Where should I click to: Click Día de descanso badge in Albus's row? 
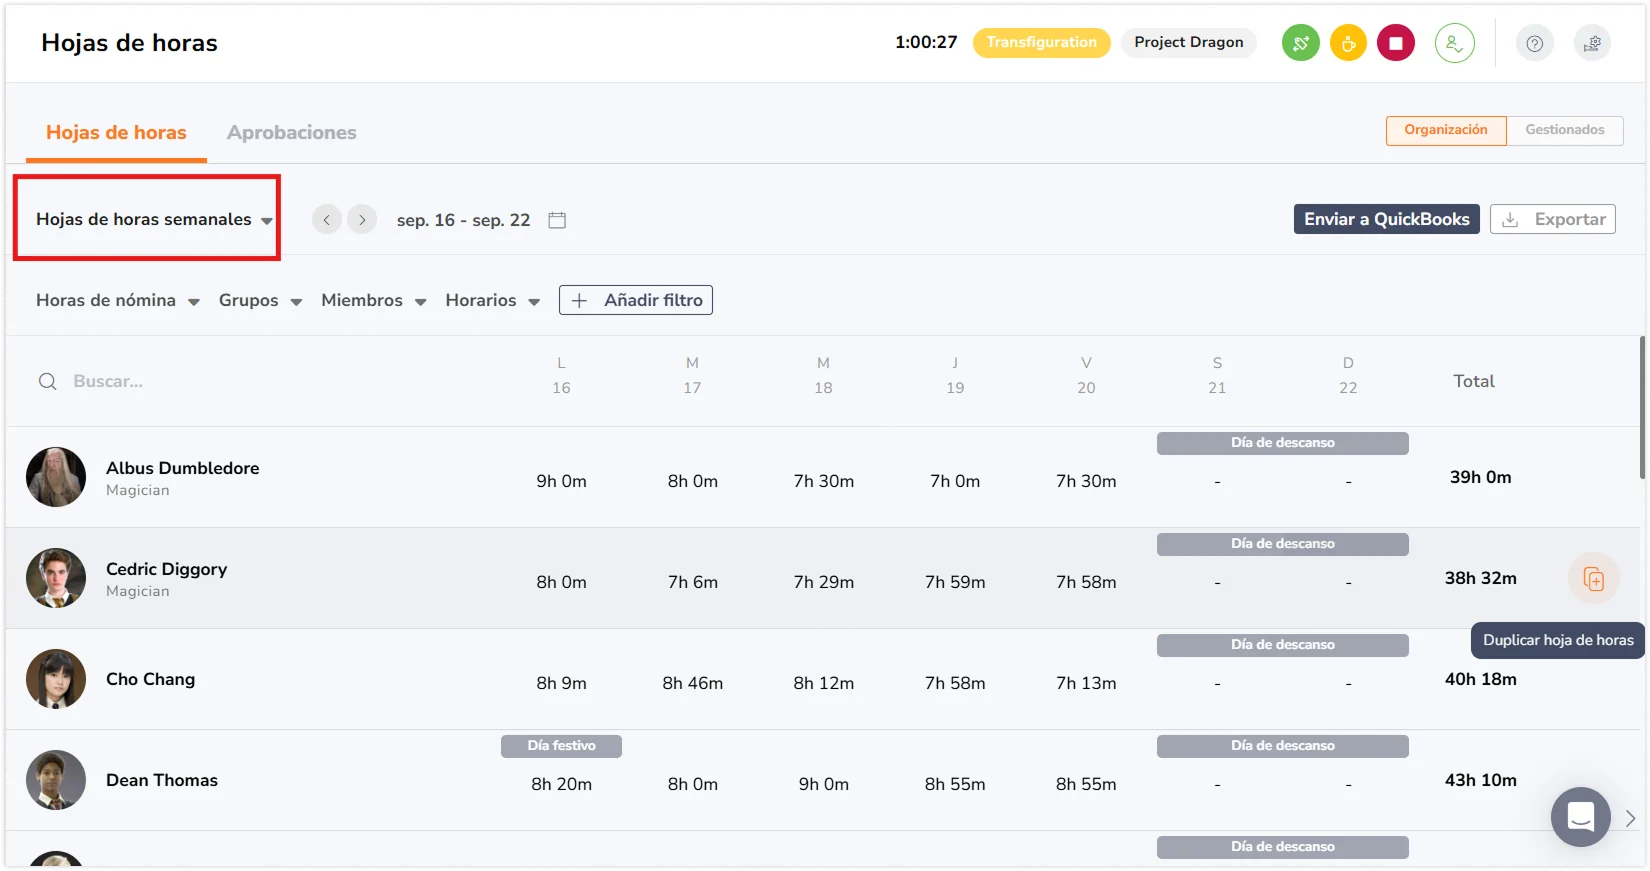[x=1283, y=443]
